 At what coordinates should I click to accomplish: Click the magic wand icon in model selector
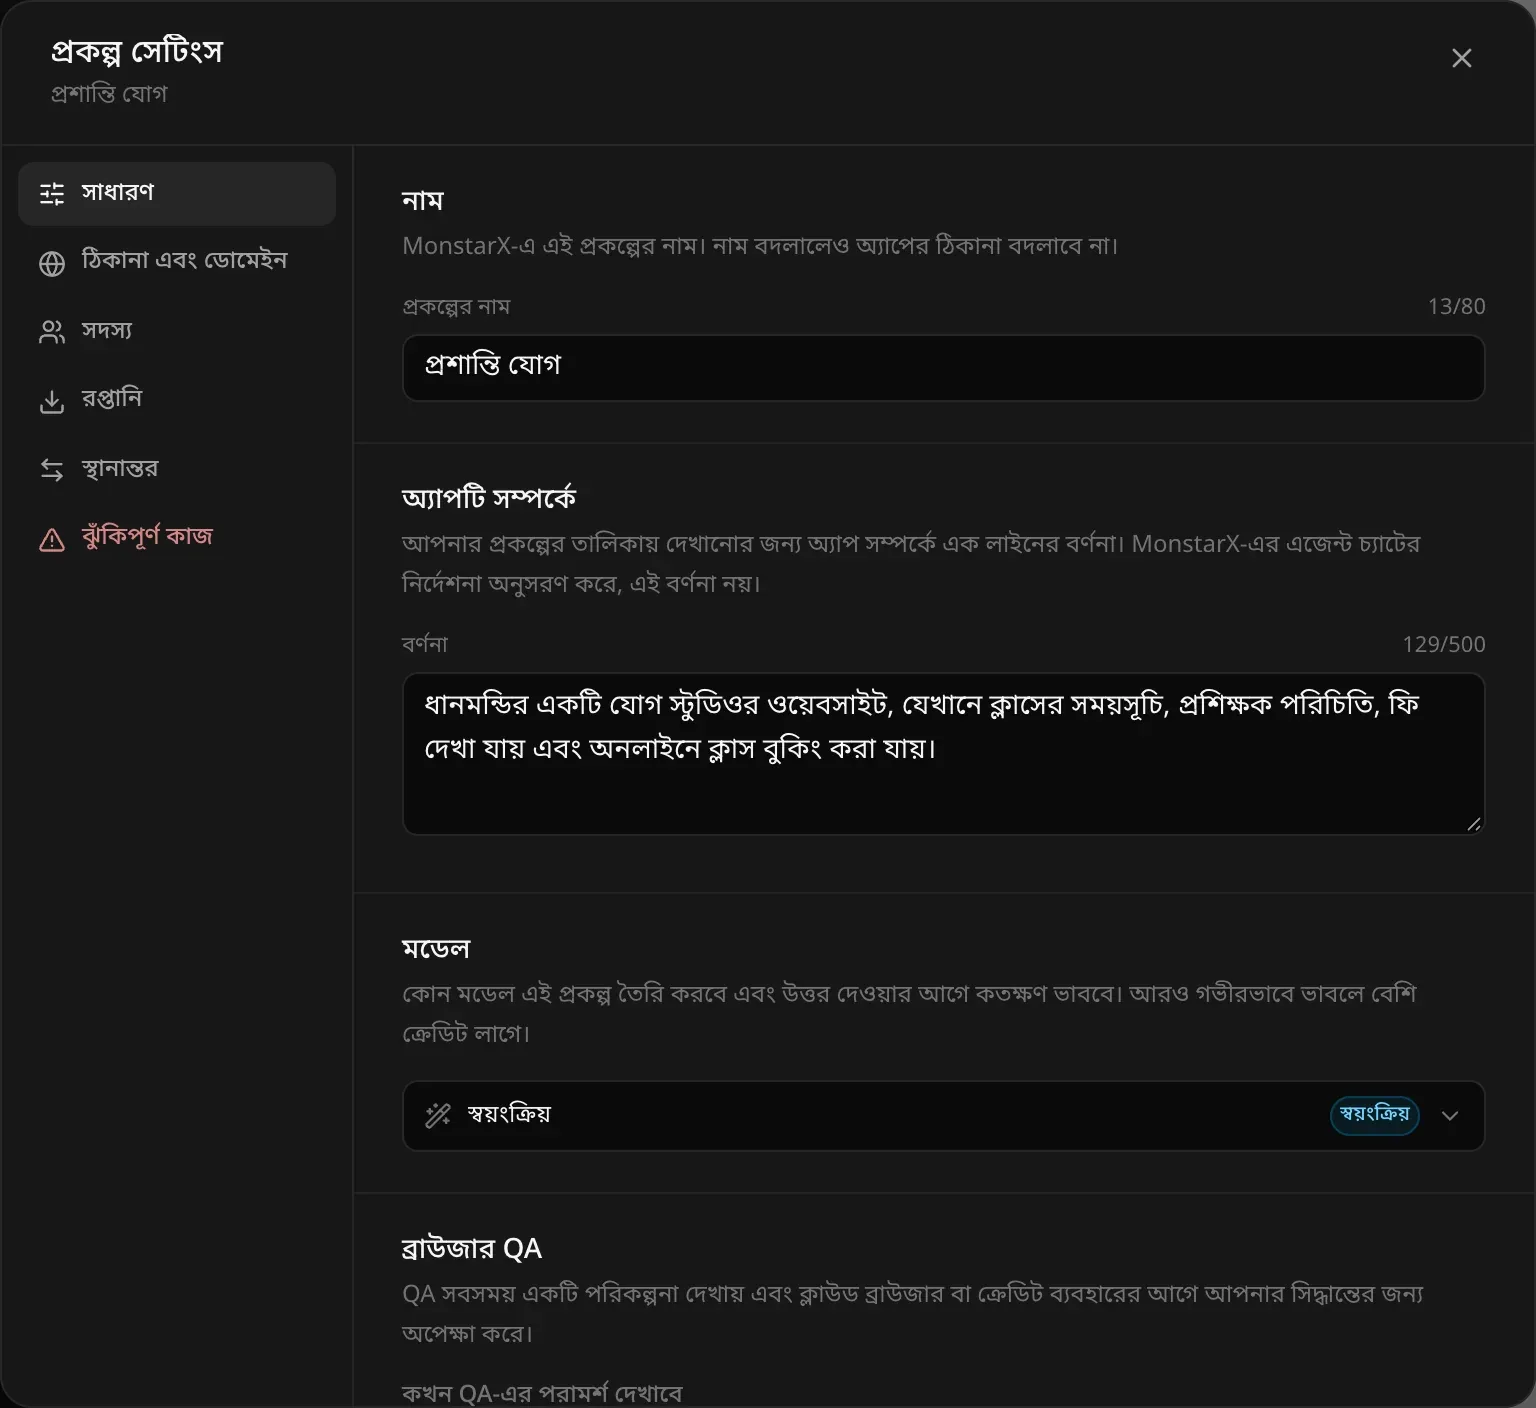click(438, 1115)
